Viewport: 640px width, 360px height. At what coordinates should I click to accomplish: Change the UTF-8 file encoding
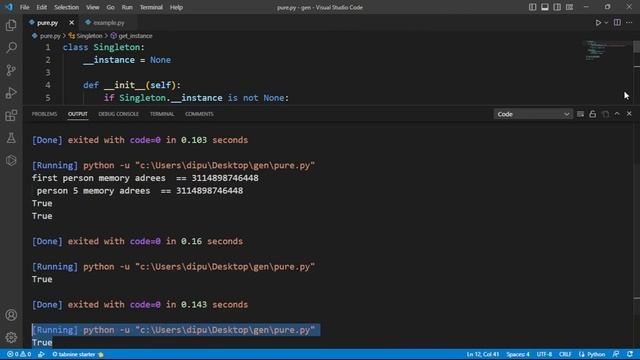(544, 354)
